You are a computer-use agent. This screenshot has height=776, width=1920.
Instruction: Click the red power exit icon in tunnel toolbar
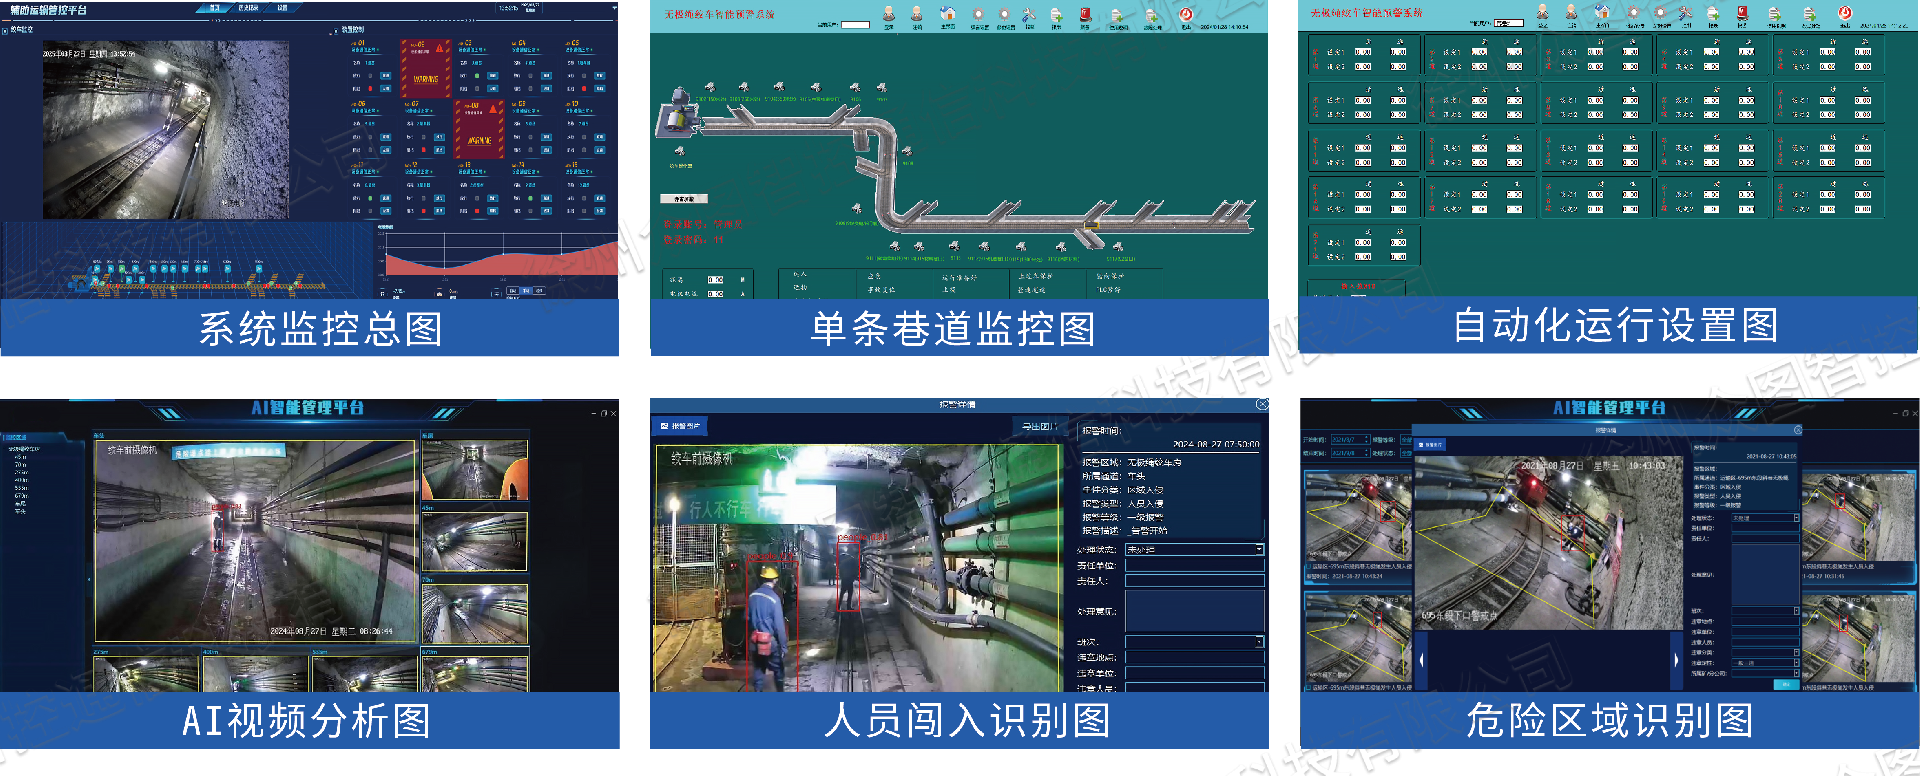(x=1186, y=14)
